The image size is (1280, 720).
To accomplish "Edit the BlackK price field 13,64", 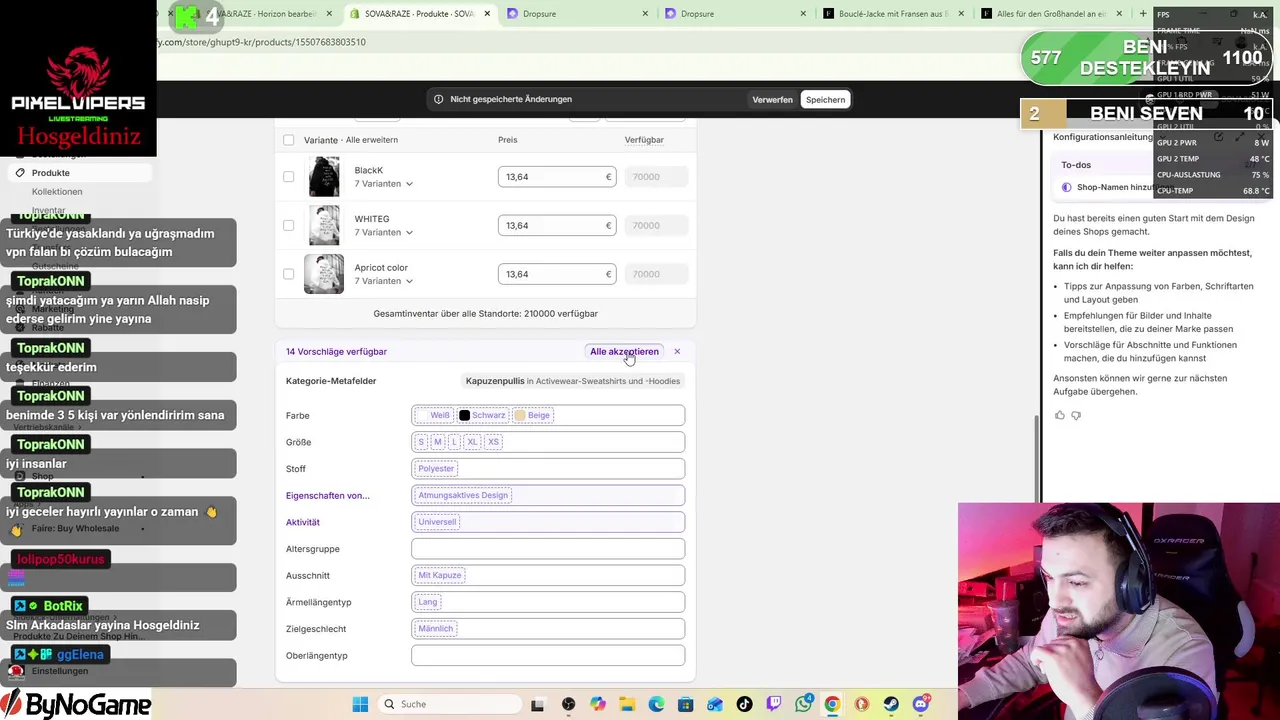I will (556, 176).
